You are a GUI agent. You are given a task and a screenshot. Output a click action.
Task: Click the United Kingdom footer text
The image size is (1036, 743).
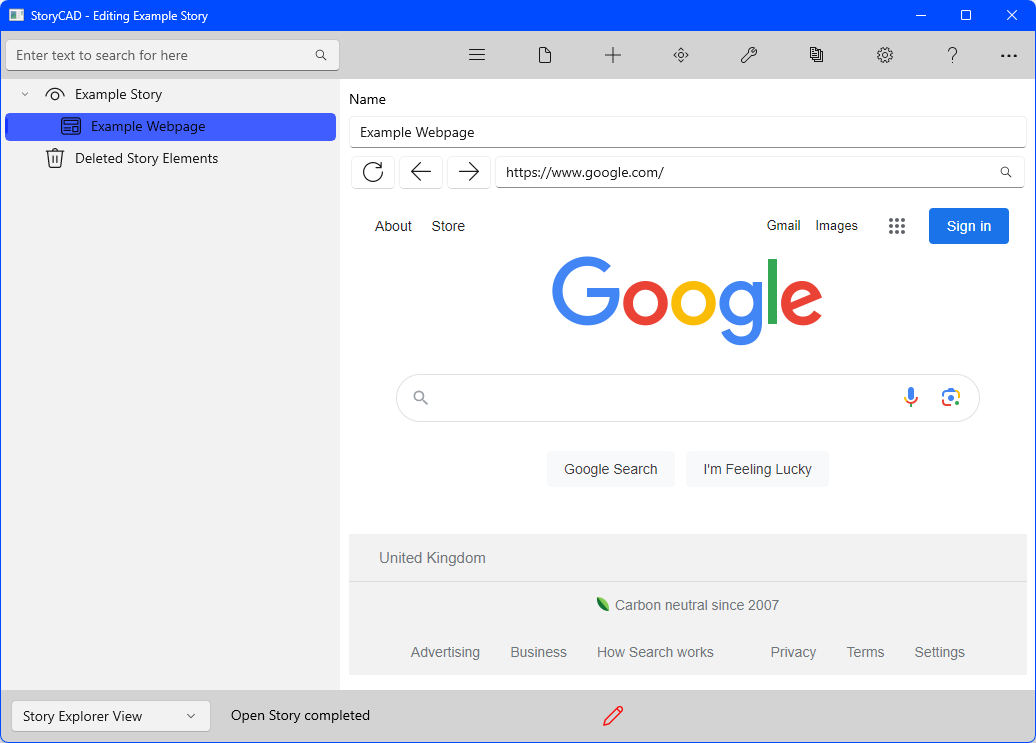pos(432,558)
